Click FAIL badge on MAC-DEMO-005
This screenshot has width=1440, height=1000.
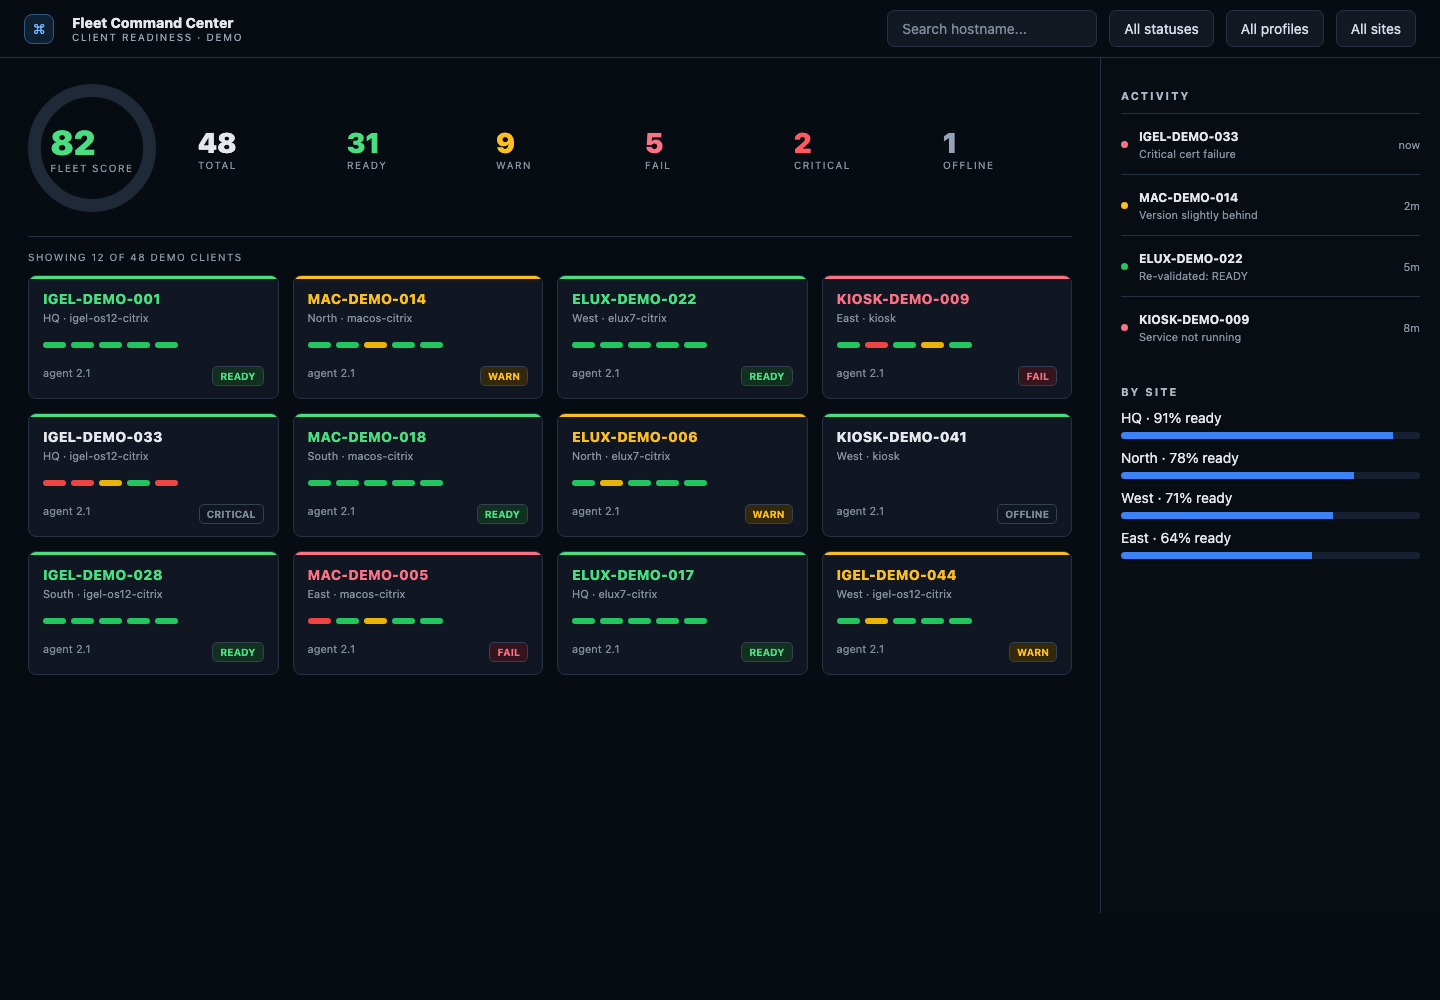point(508,652)
